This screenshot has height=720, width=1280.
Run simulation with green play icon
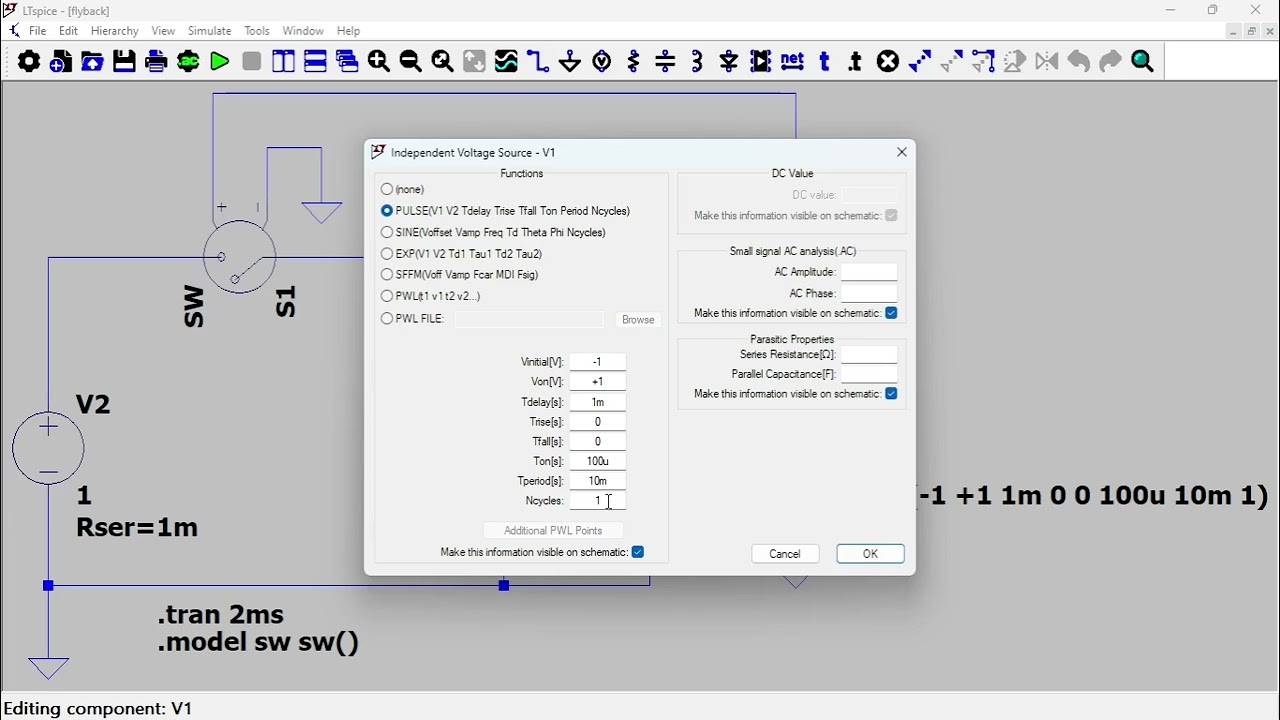pos(220,62)
